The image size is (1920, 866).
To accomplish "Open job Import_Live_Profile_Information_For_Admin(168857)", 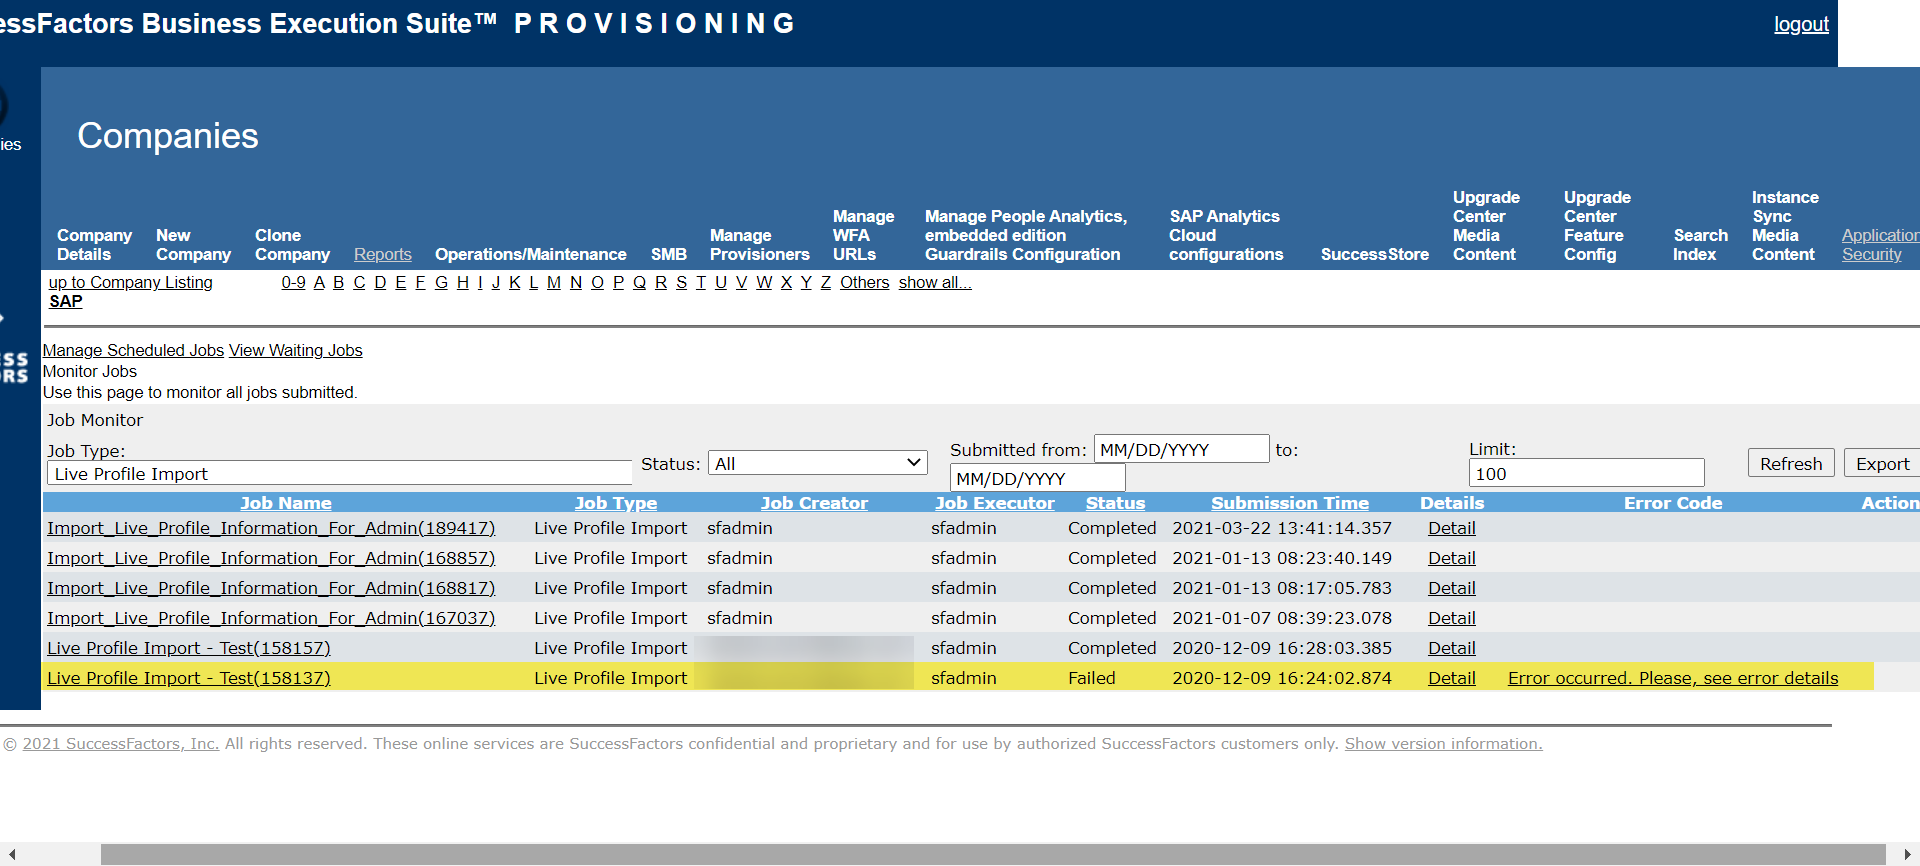I will tap(271, 558).
